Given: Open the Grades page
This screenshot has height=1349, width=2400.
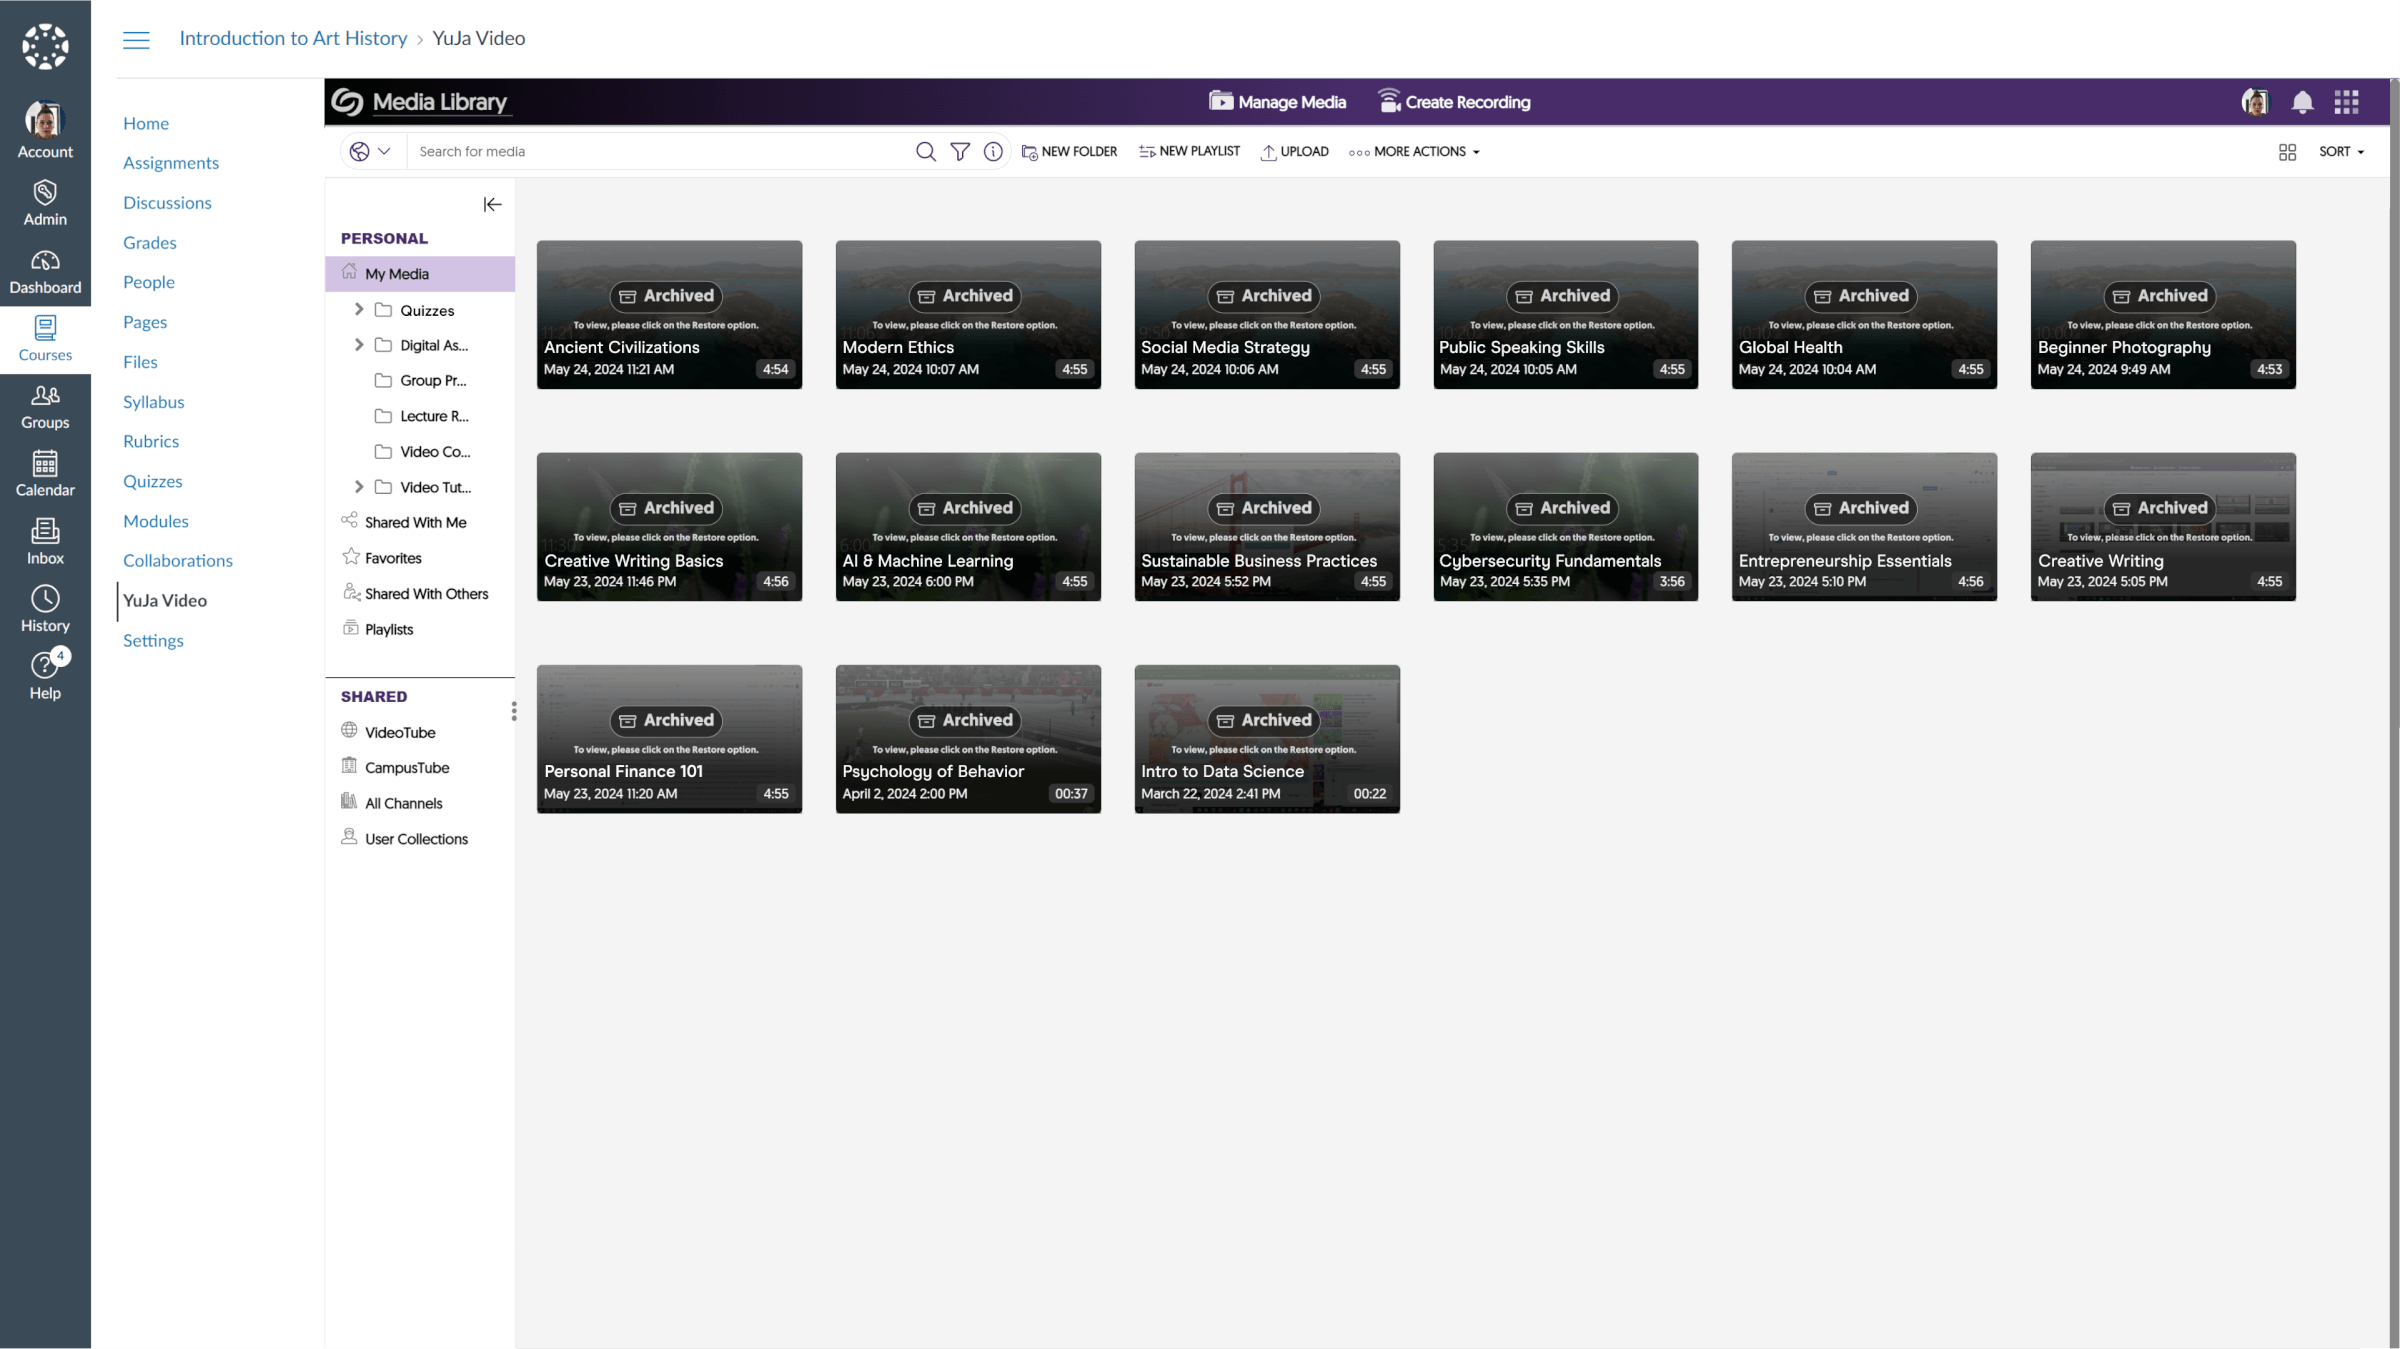Looking at the screenshot, I should tap(150, 243).
